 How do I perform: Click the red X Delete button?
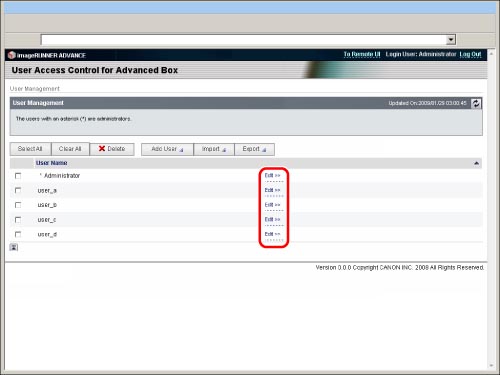(112, 149)
